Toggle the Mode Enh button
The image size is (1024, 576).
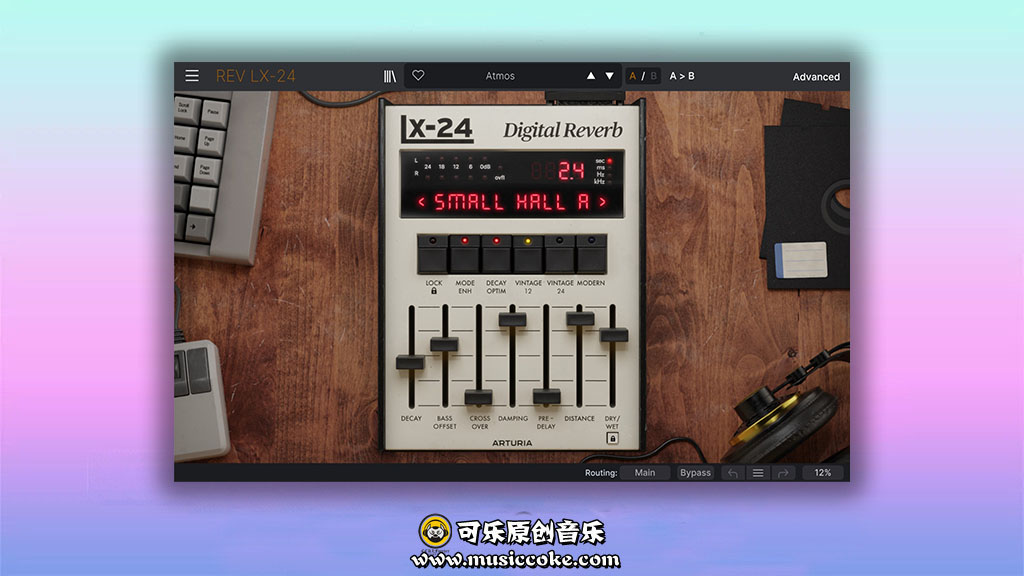click(464, 254)
